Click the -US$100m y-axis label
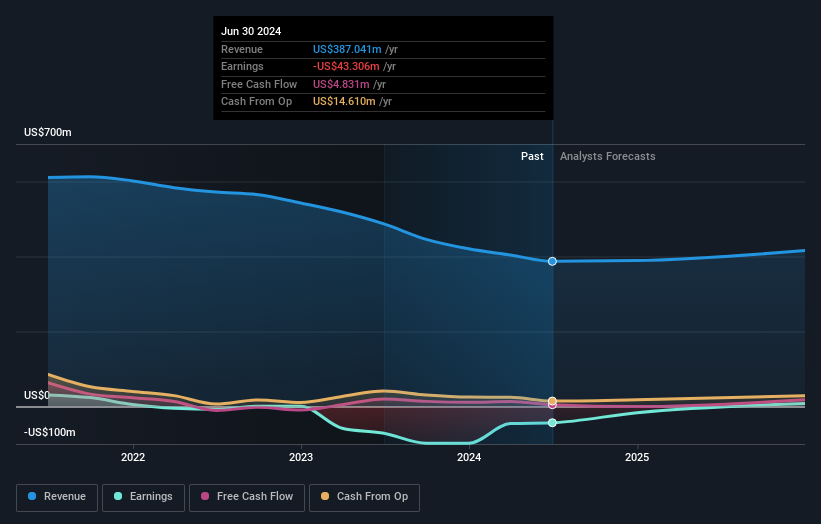The height and width of the screenshot is (524, 821). coord(50,432)
